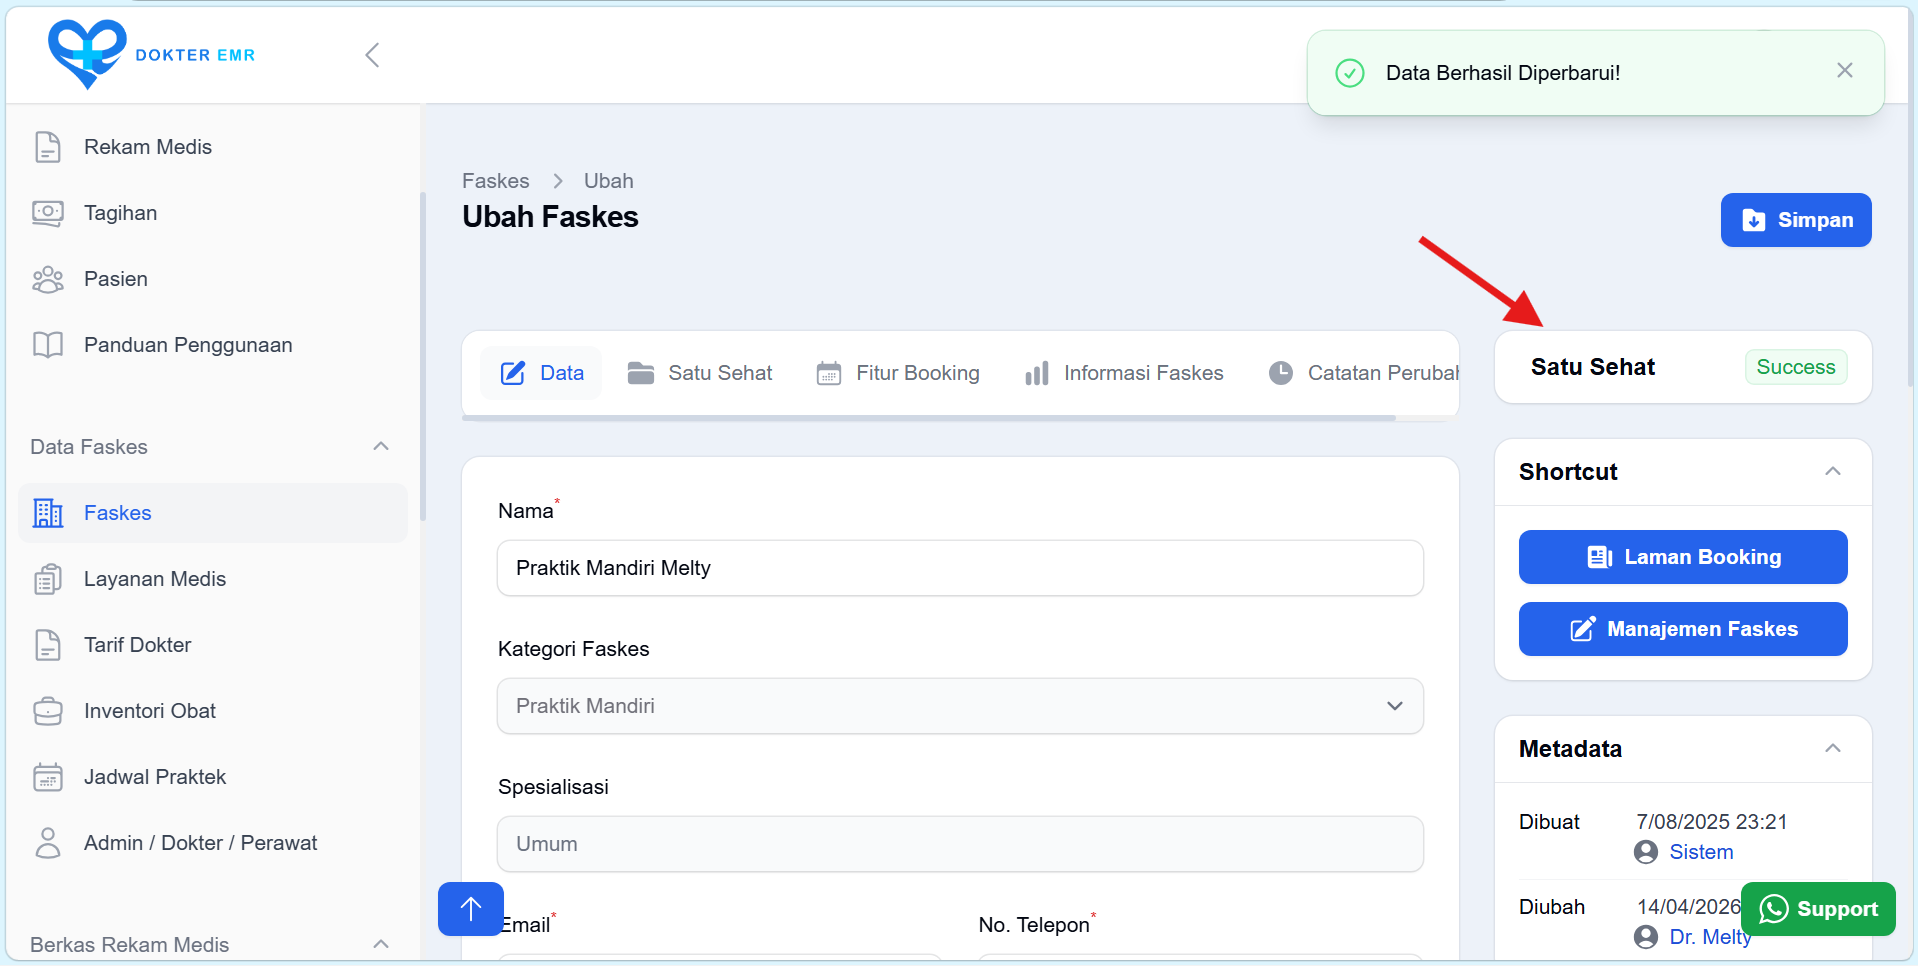Open the Catatan Perubahan tab
Image resolution: width=1918 pixels, height=966 pixels.
coord(1364,373)
